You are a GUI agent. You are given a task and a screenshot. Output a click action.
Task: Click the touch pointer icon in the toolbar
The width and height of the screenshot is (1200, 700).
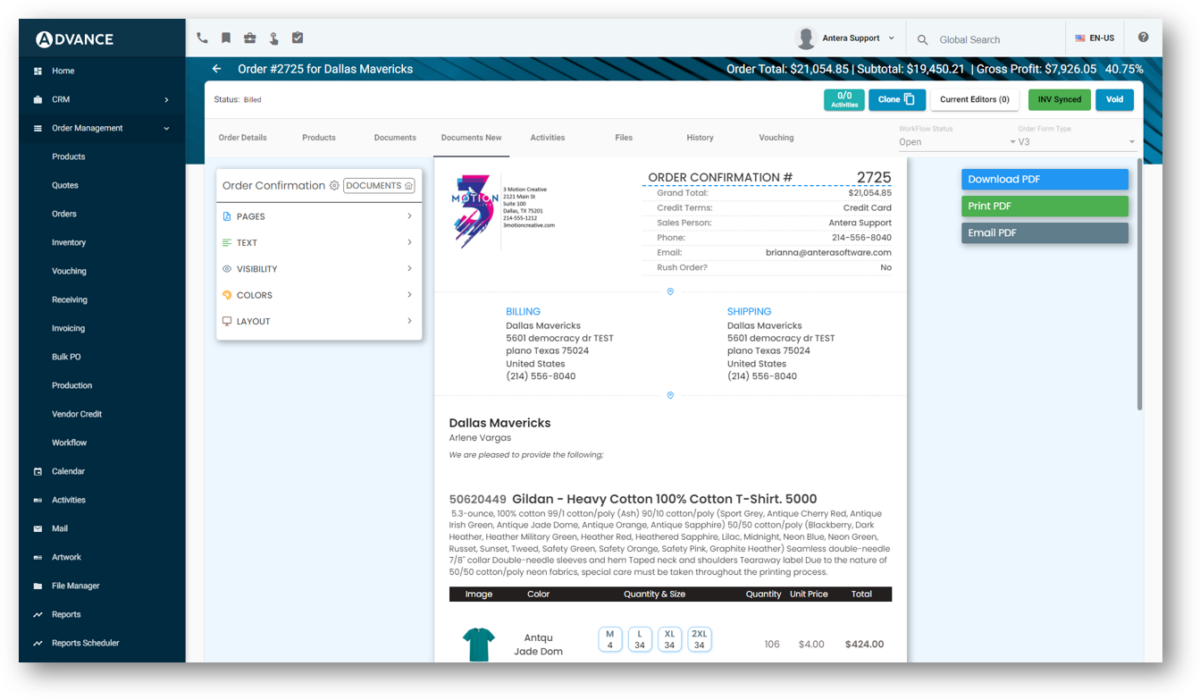(x=273, y=37)
